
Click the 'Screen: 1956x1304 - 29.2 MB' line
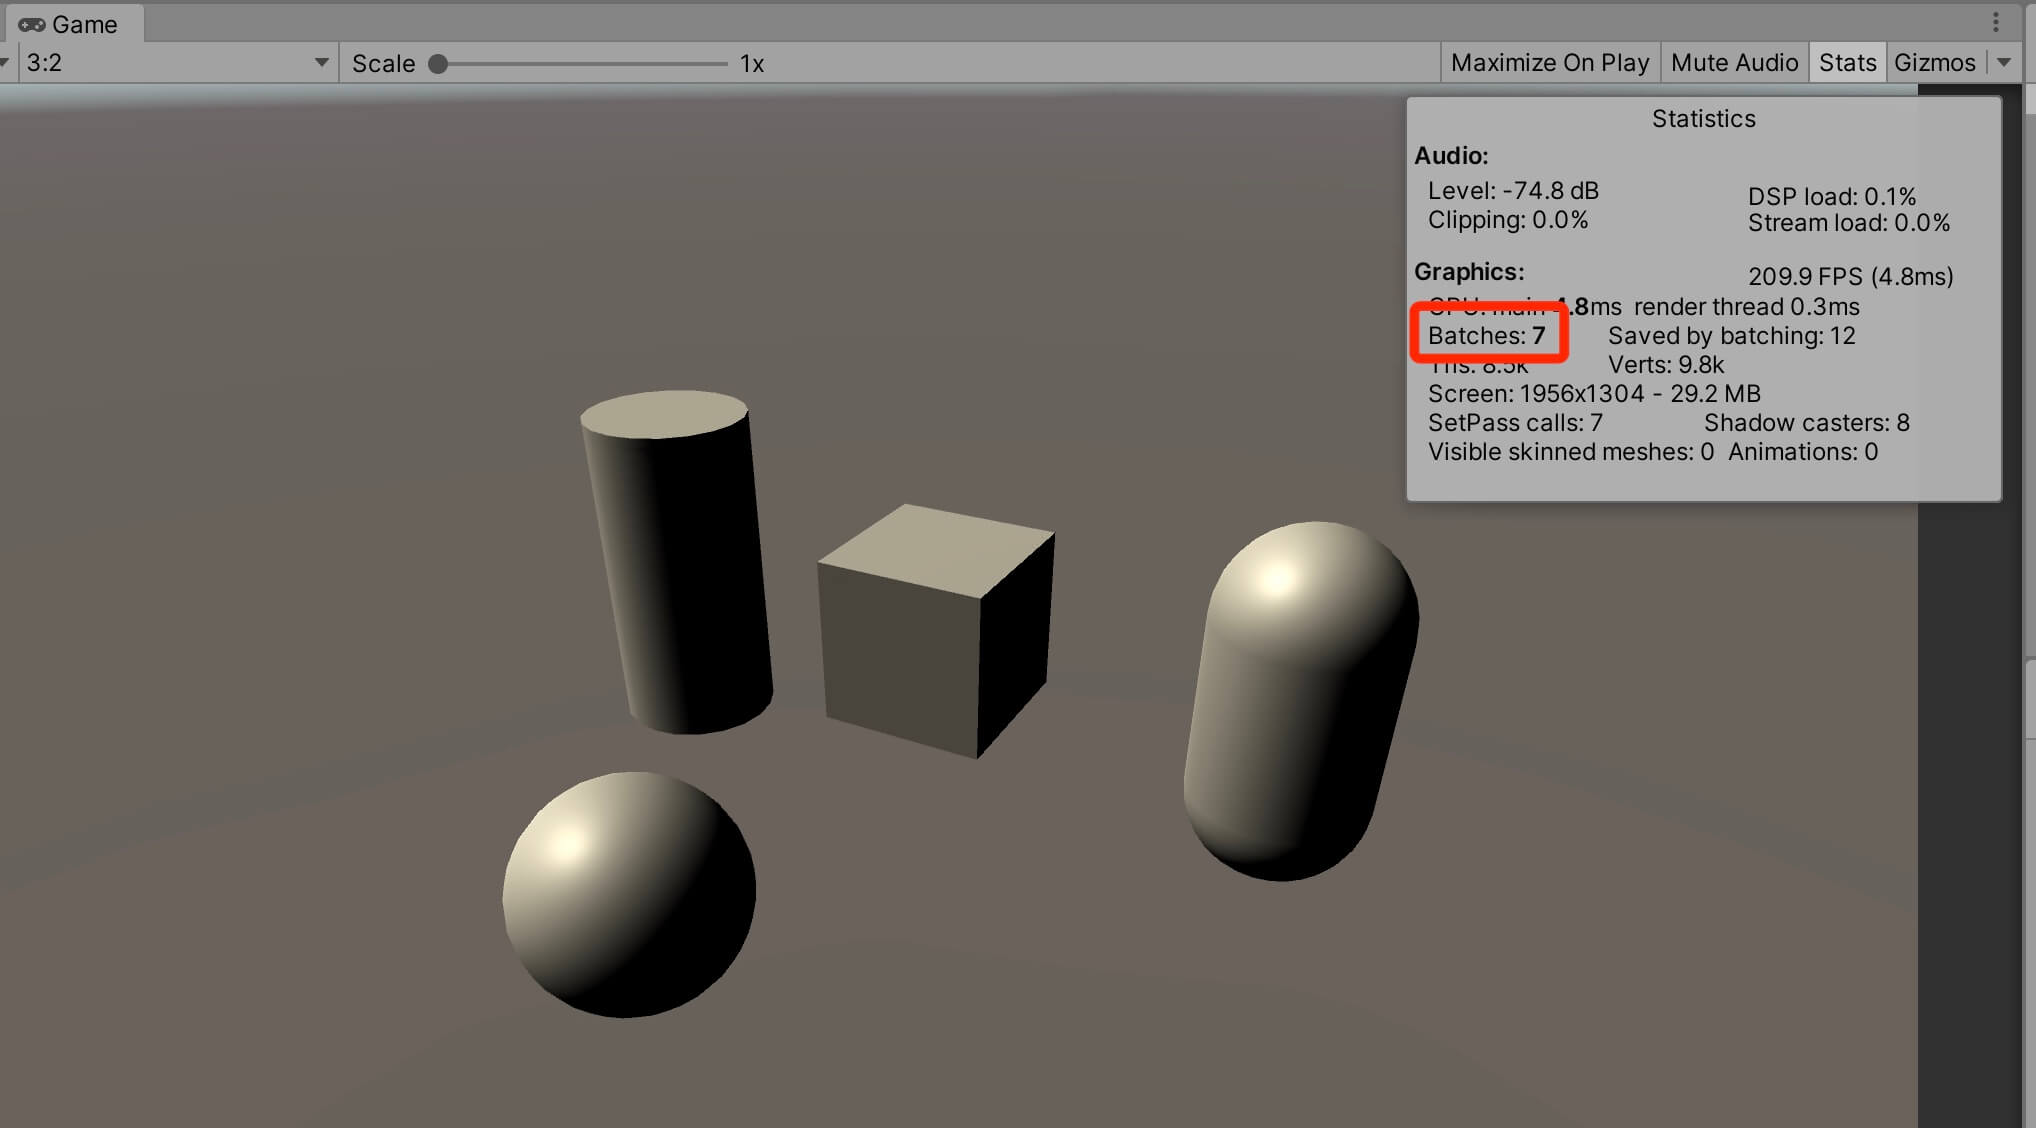coord(1594,394)
